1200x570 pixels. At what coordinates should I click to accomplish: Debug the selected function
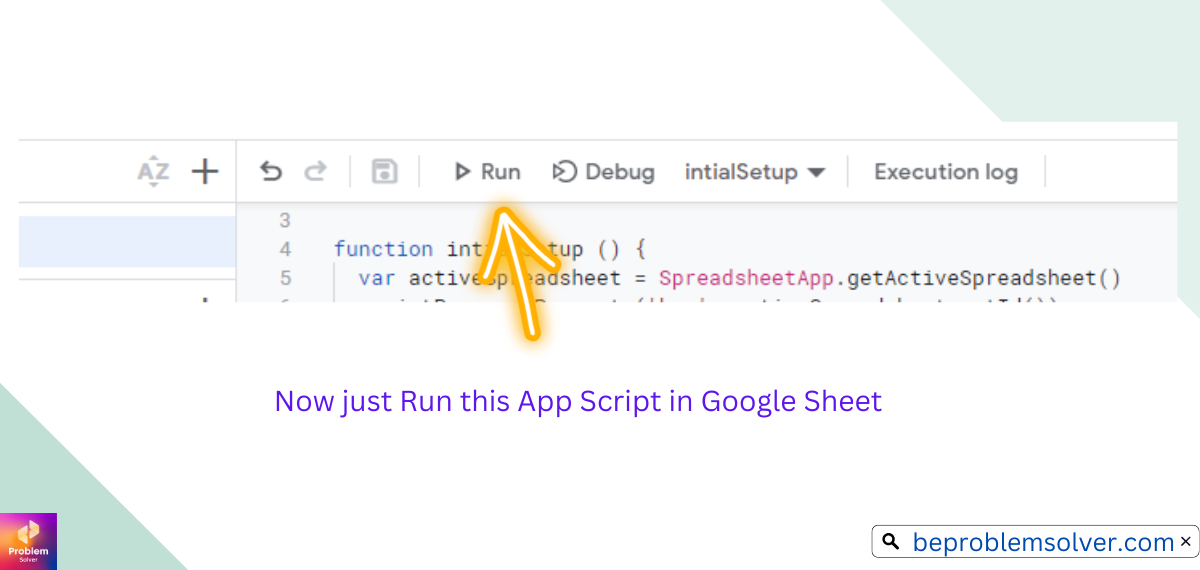click(x=603, y=172)
